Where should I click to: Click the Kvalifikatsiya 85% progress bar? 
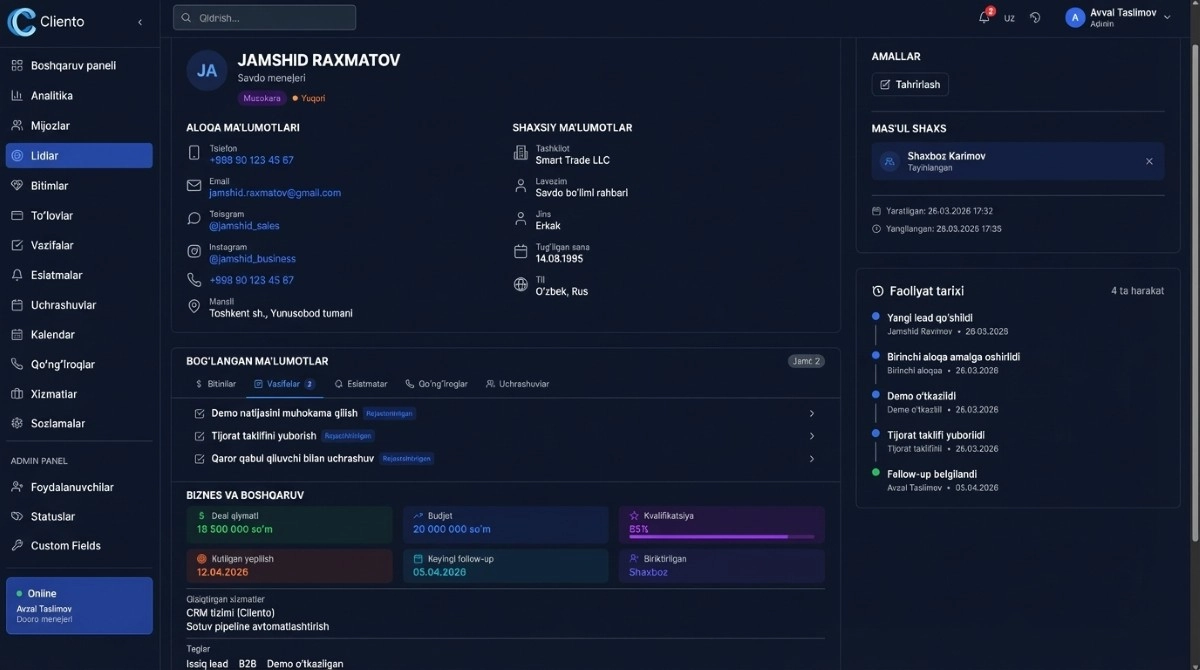[722, 535]
